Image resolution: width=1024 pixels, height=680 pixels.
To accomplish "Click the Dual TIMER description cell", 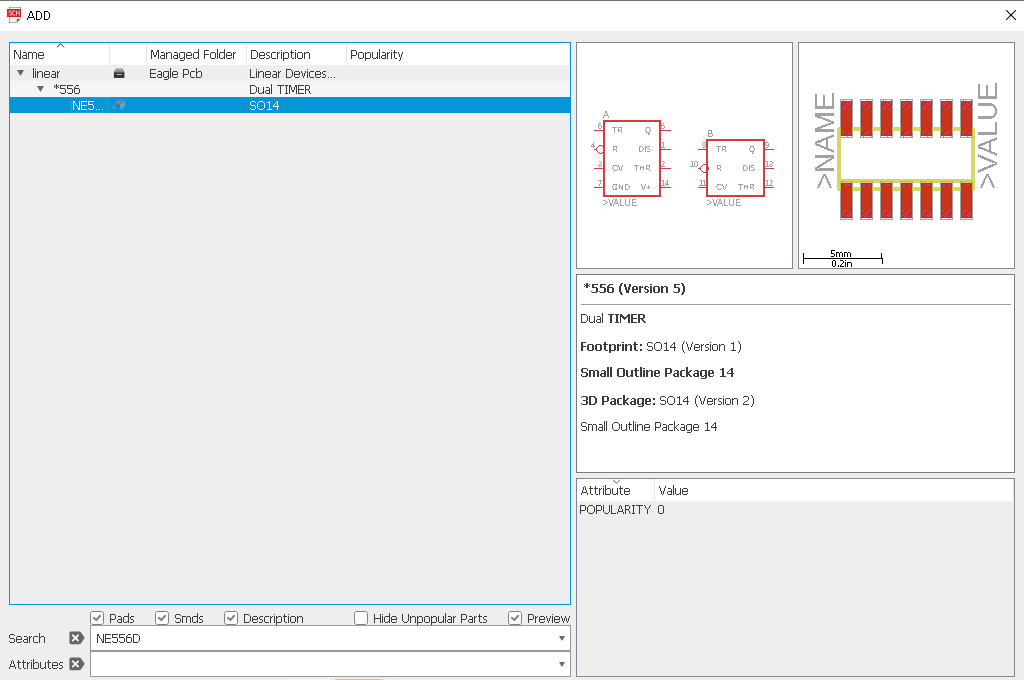I will [280, 89].
